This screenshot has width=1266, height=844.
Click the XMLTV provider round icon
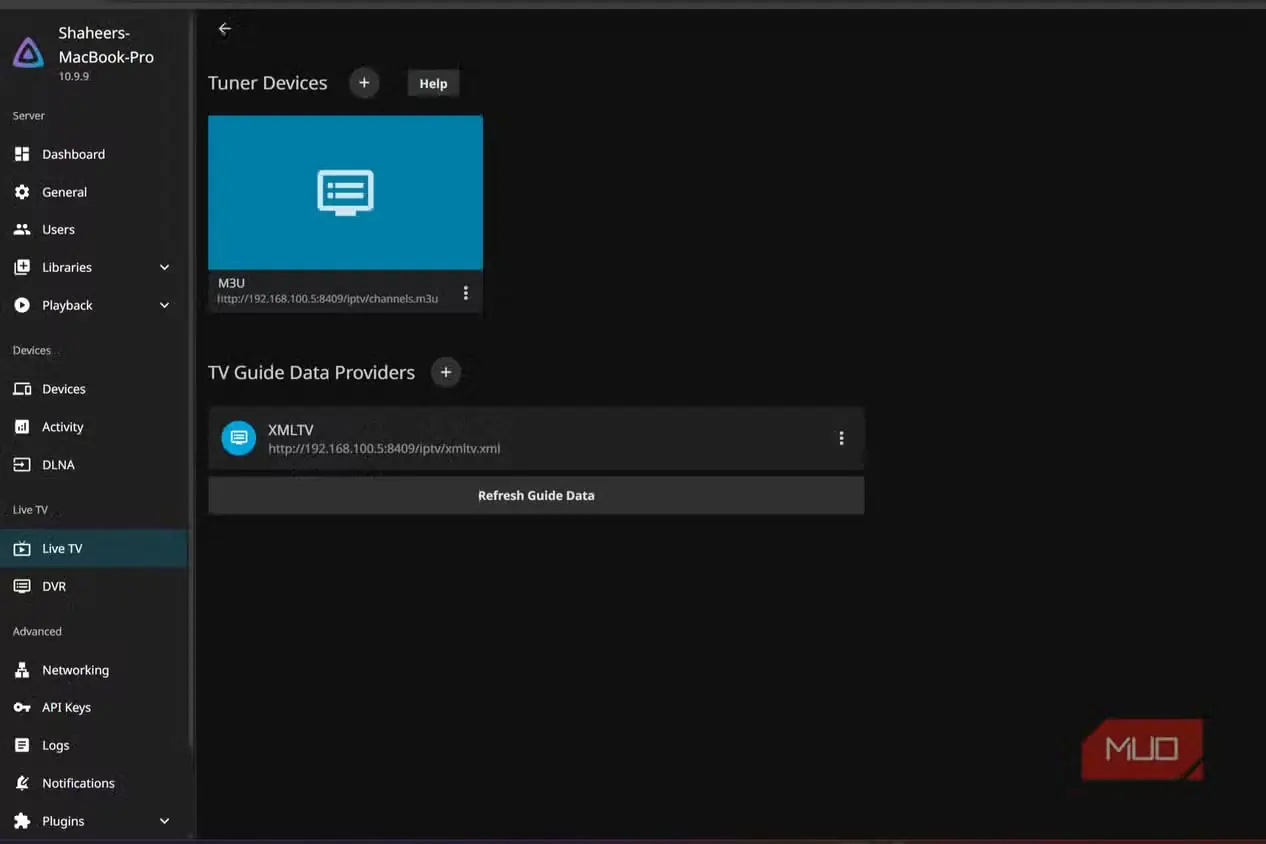238,438
